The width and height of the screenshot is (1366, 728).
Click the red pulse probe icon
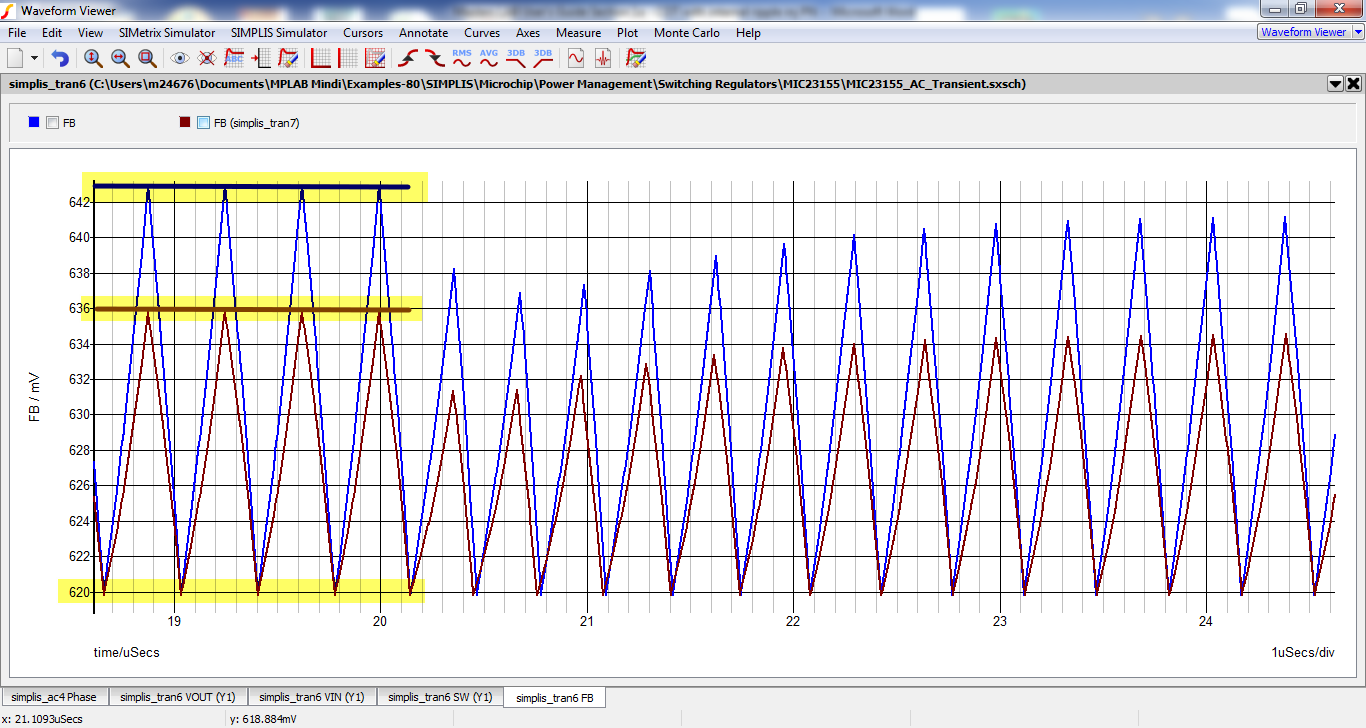603,58
